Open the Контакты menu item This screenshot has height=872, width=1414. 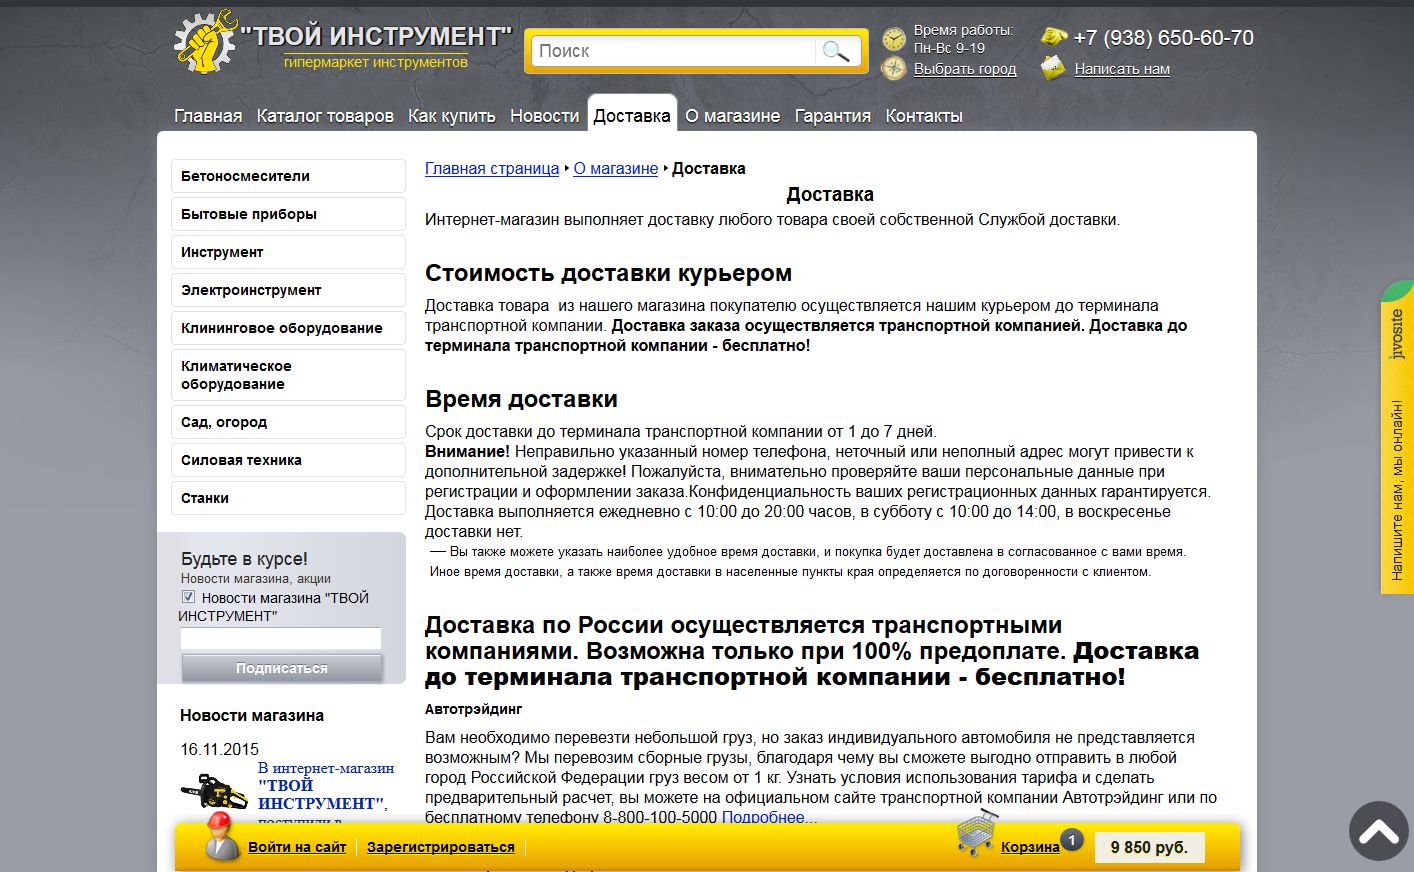[924, 116]
